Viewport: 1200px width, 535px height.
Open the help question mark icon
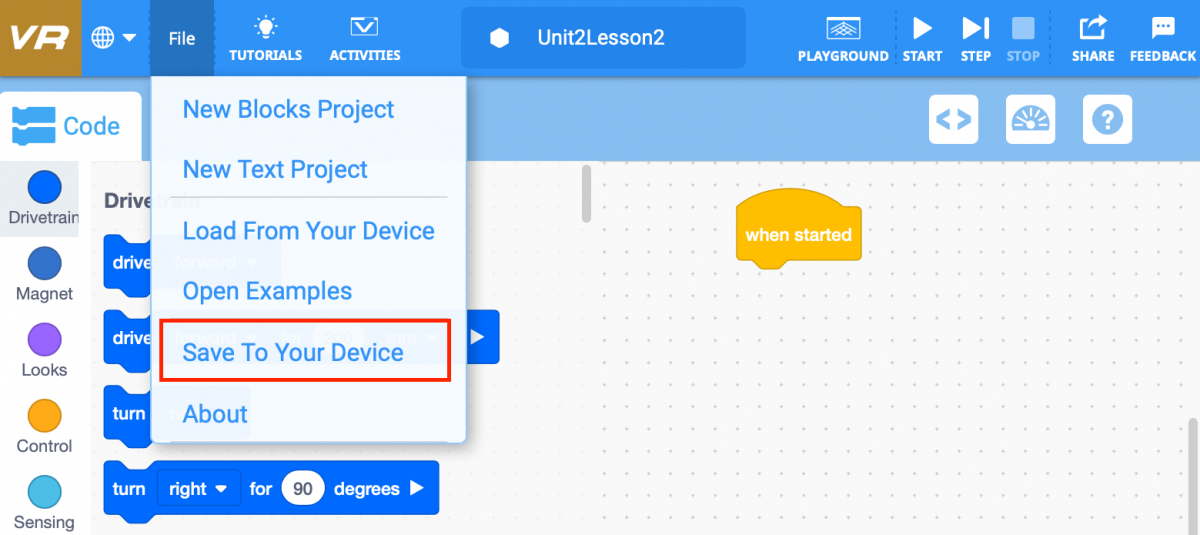click(1107, 120)
